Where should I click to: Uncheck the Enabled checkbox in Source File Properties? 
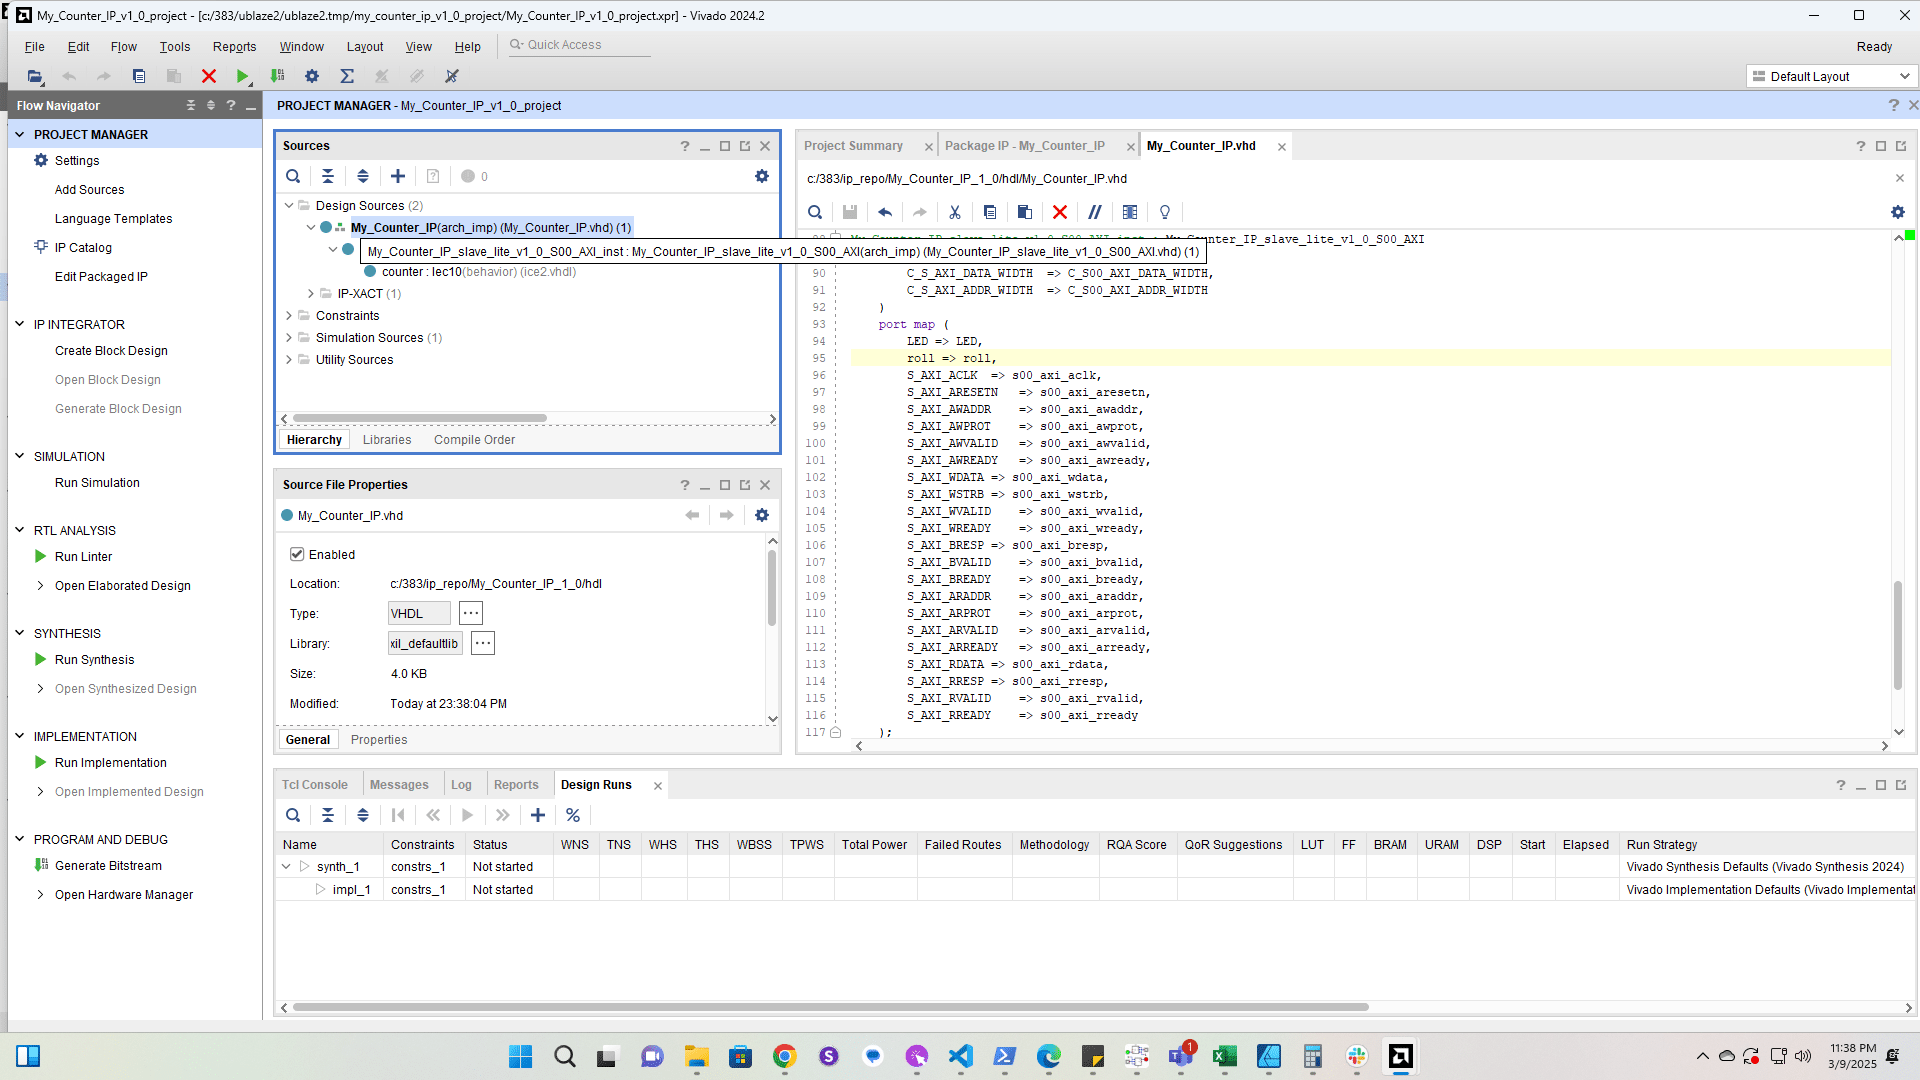coord(297,554)
